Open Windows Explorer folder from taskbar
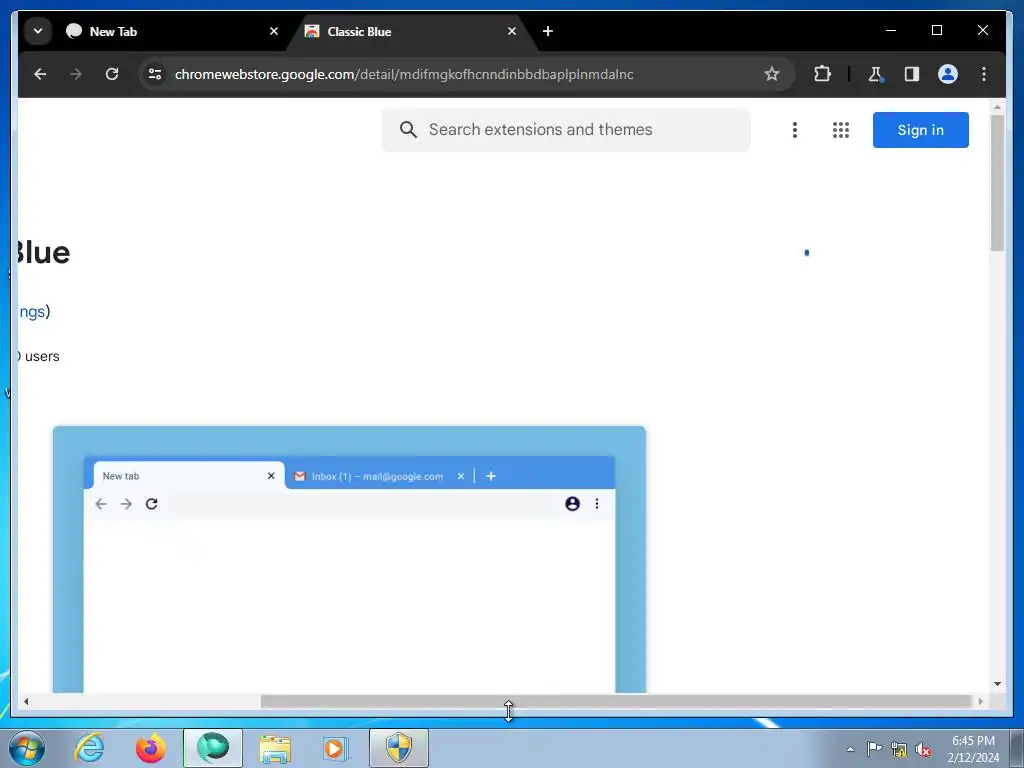Image resolution: width=1024 pixels, height=768 pixels. [275, 748]
